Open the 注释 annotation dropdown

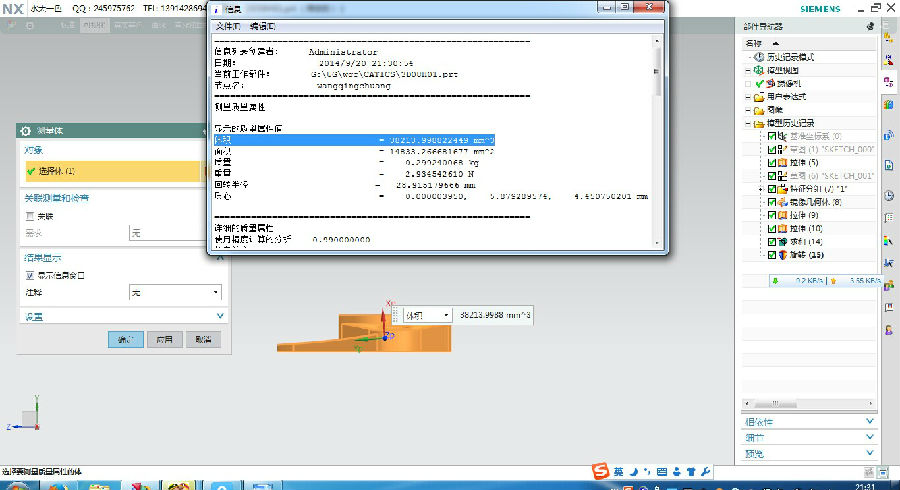[x=176, y=293]
